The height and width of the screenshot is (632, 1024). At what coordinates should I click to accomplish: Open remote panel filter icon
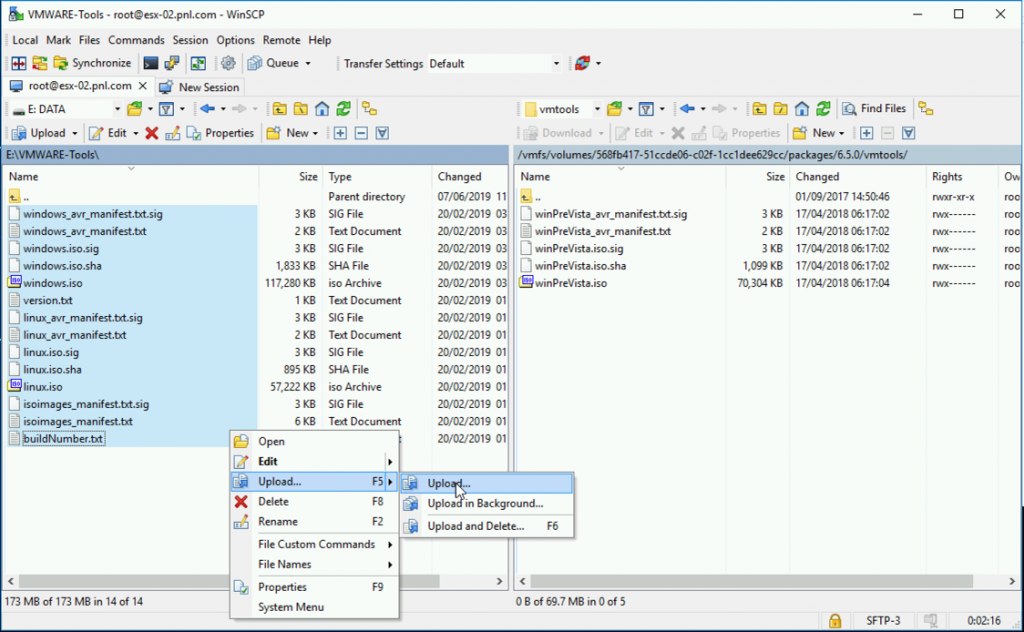pyautogui.click(x=646, y=109)
